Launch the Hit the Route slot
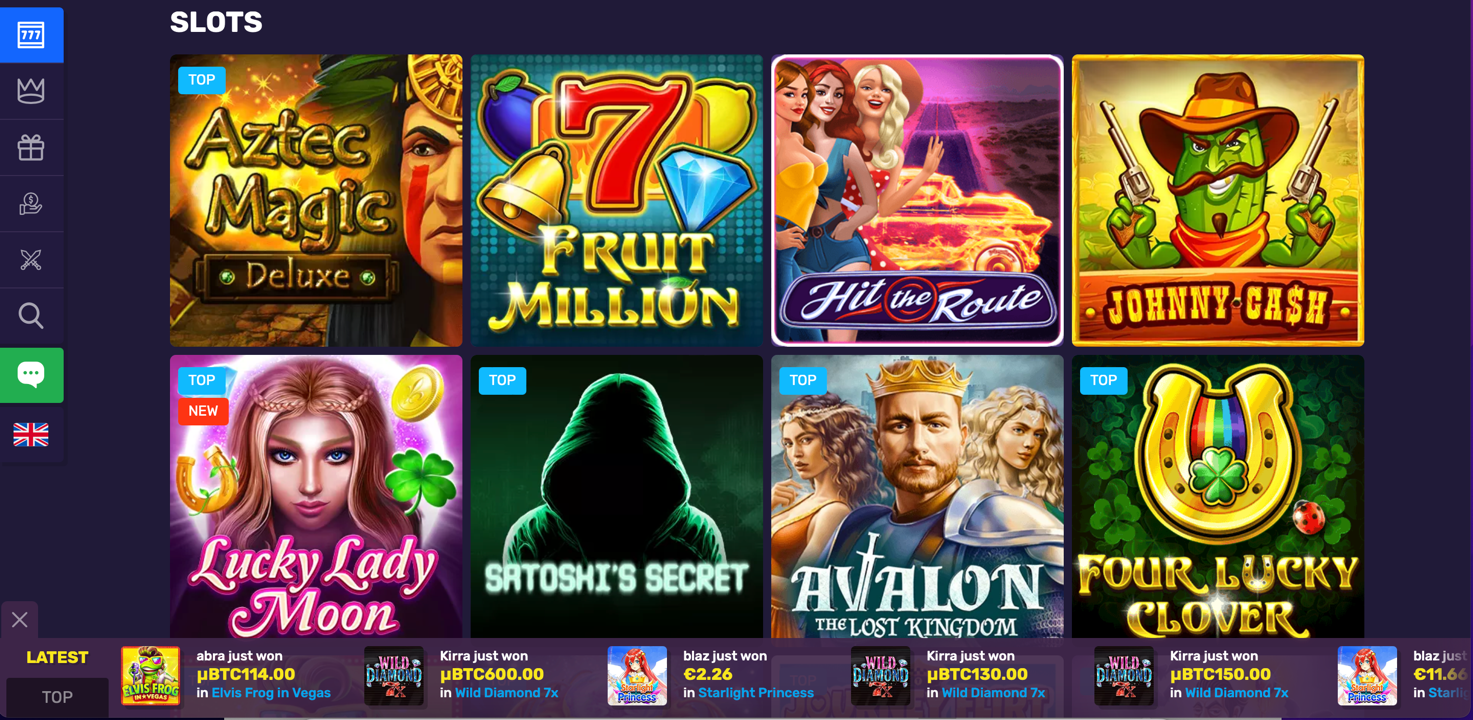 tap(917, 201)
